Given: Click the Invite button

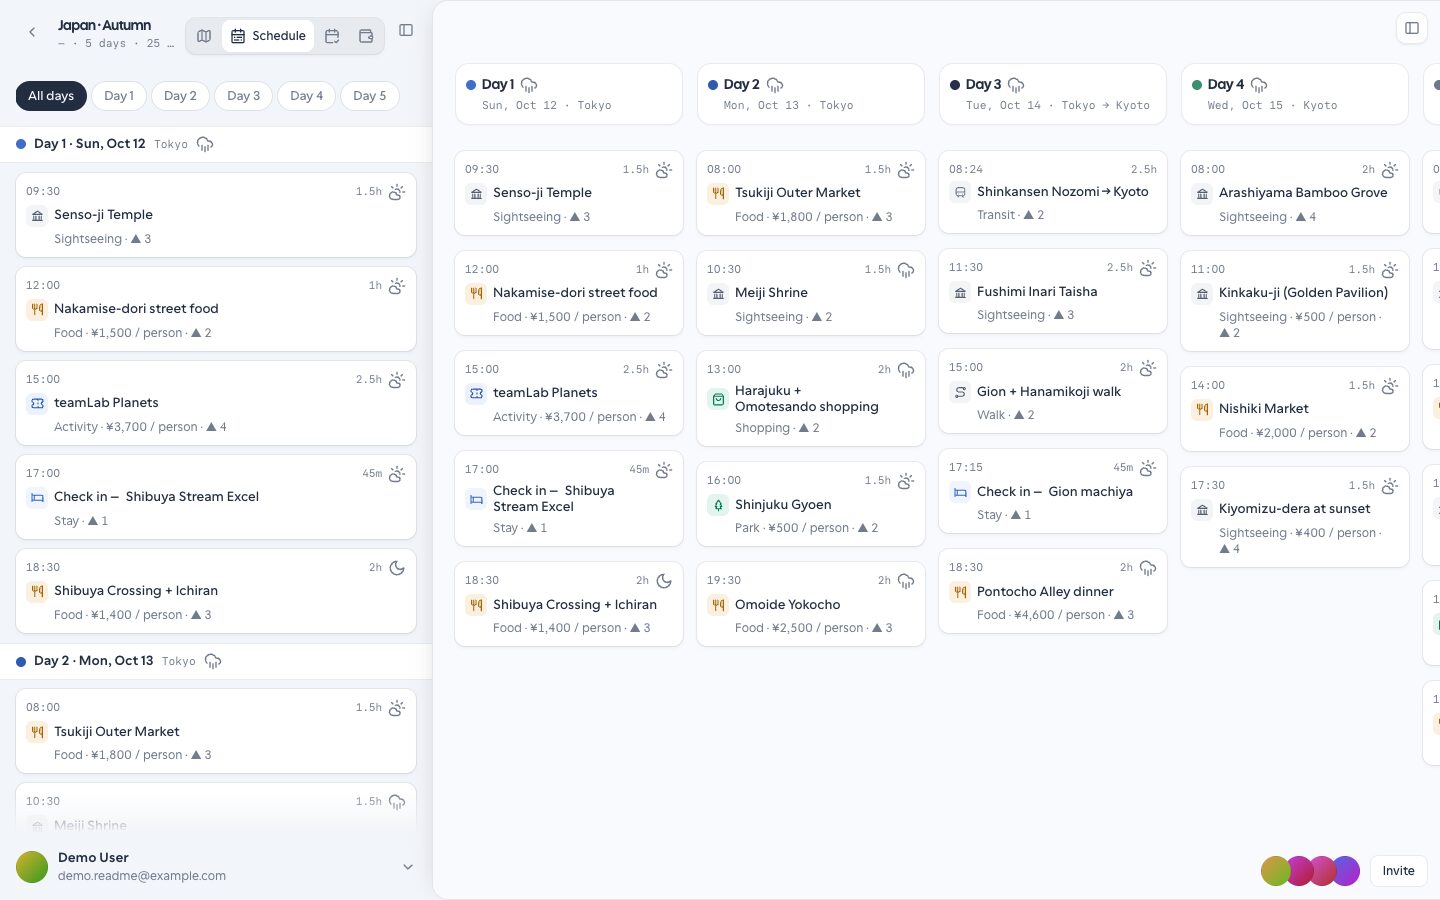Looking at the screenshot, I should pos(1398,871).
